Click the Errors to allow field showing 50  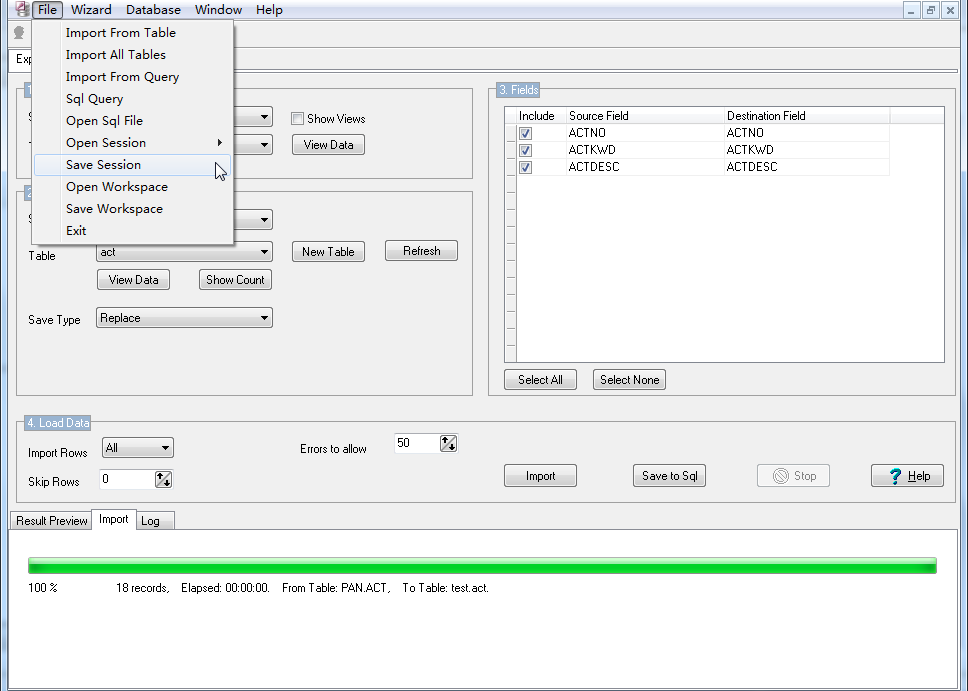click(x=417, y=443)
